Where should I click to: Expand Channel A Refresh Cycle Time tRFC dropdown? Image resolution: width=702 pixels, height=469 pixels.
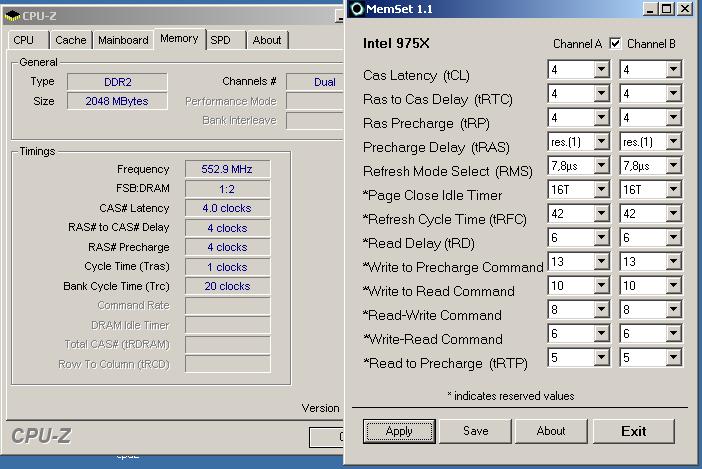pyautogui.click(x=602, y=213)
